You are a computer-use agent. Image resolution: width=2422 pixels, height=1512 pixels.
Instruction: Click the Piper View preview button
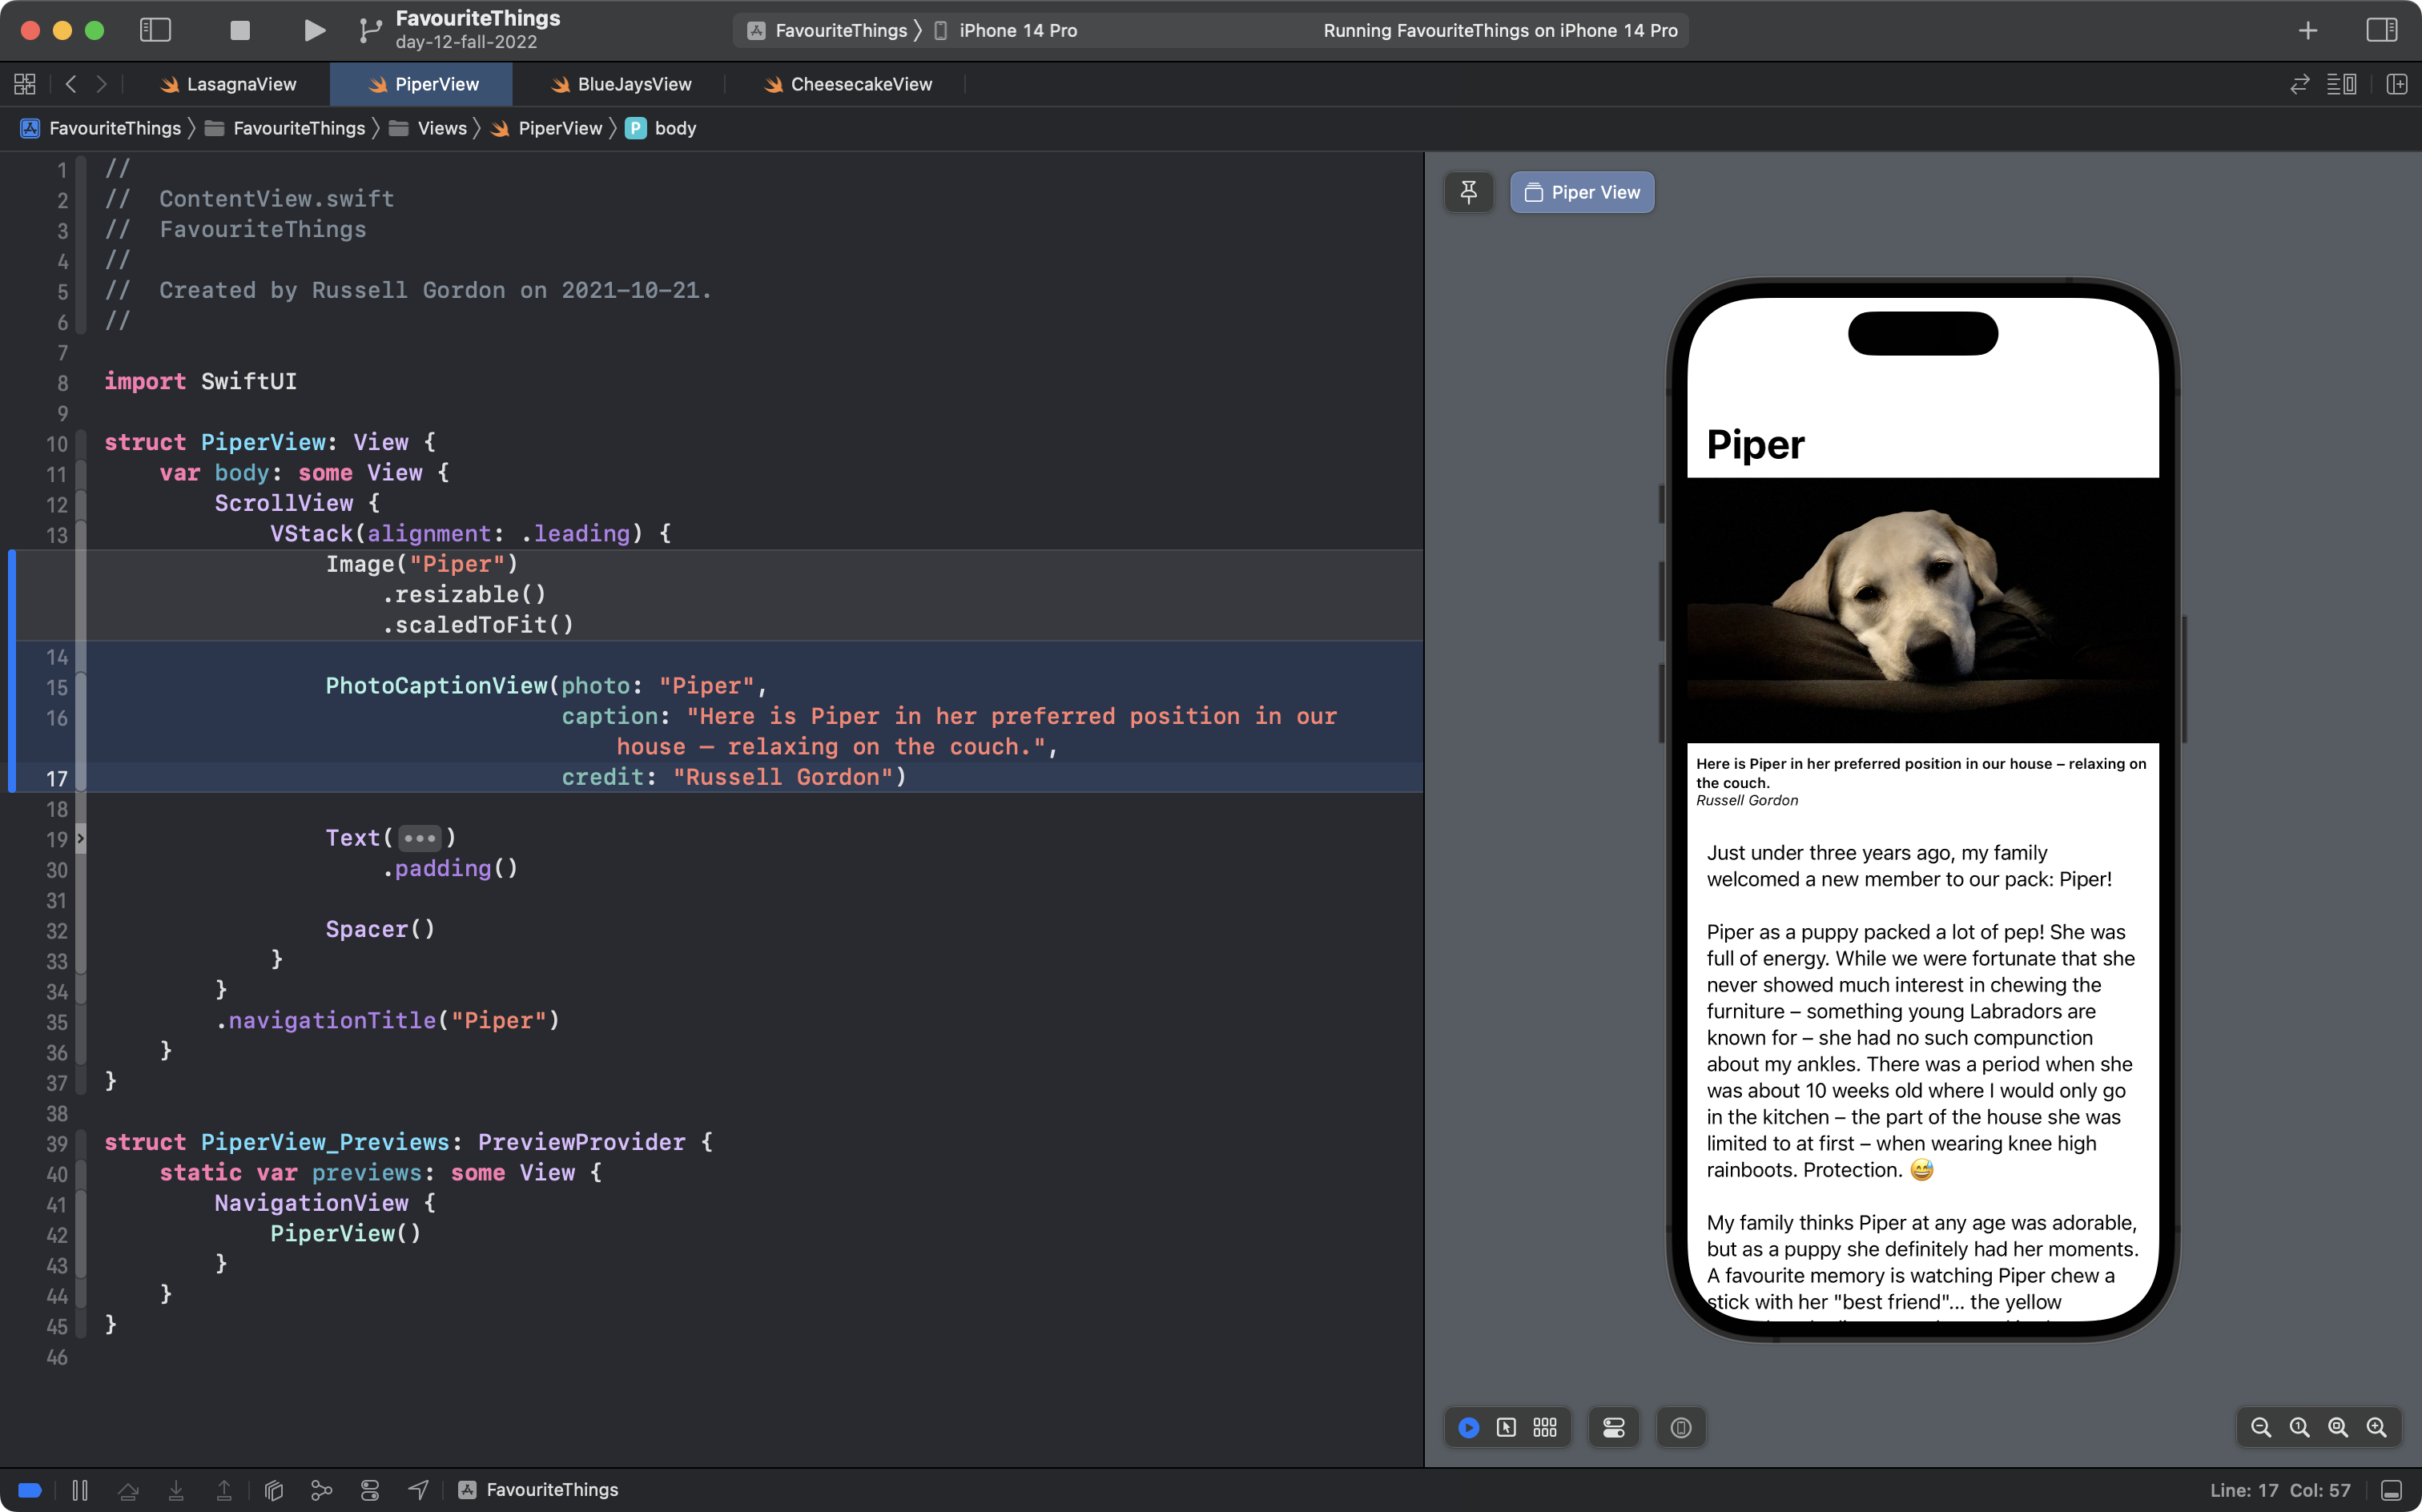(1582, 192)
